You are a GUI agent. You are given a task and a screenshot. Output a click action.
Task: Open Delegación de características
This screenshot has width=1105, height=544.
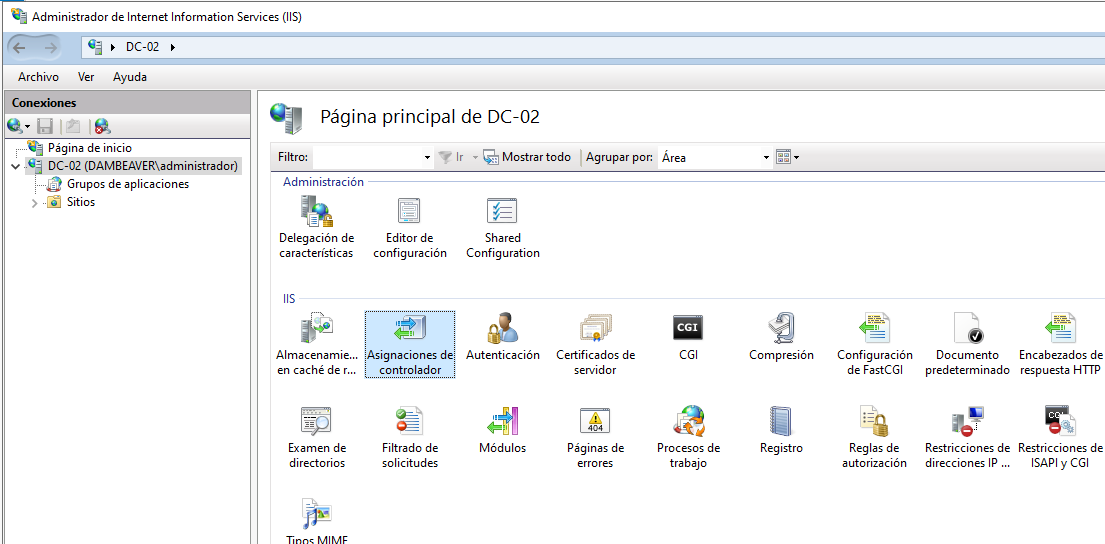coord(316,228)
